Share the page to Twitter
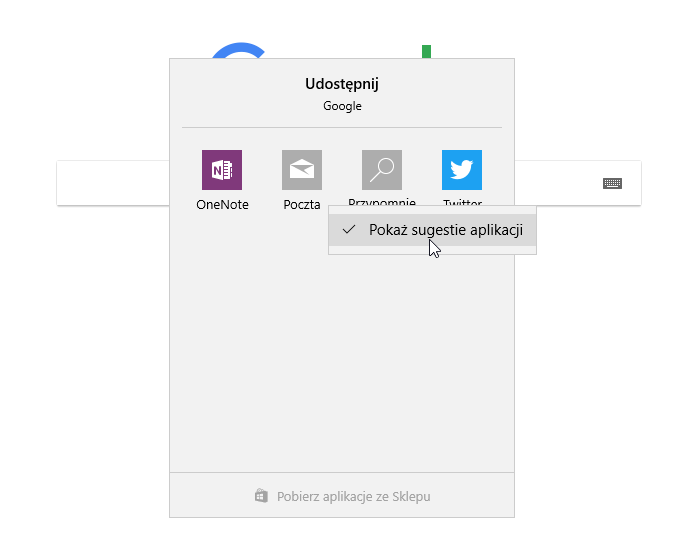Screen dimensions: 695x545 (462, 170)
